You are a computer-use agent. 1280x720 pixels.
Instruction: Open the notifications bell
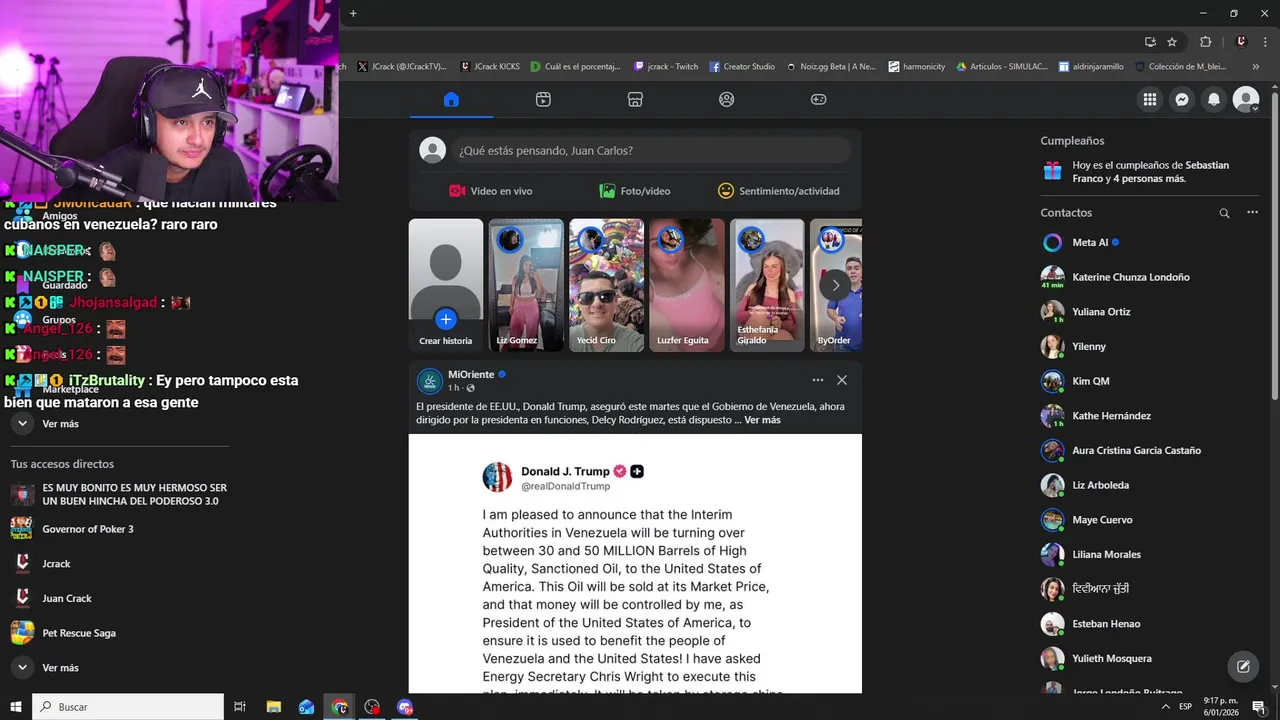[1214, 99]
